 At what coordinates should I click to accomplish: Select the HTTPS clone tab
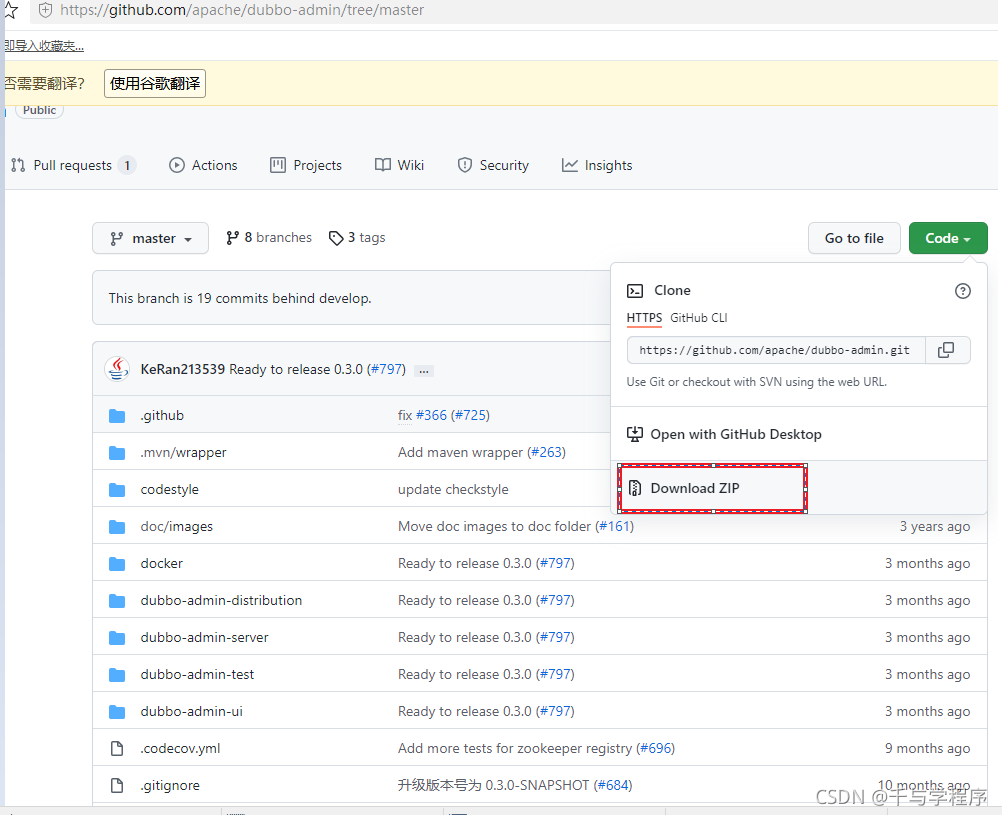click(x=644, y=318)
